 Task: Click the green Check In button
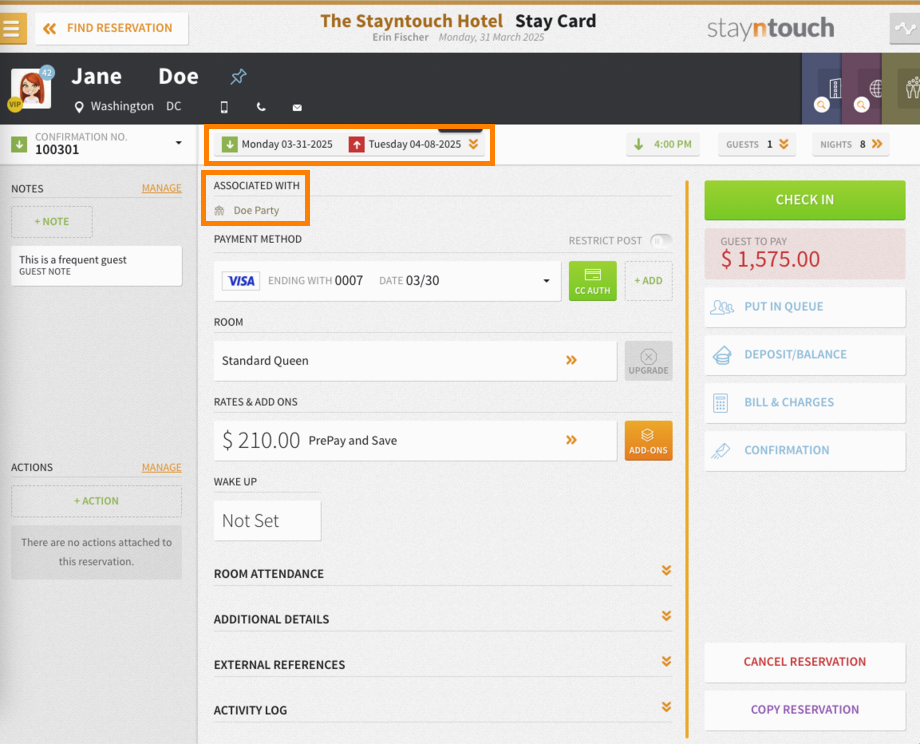point(804,200)
